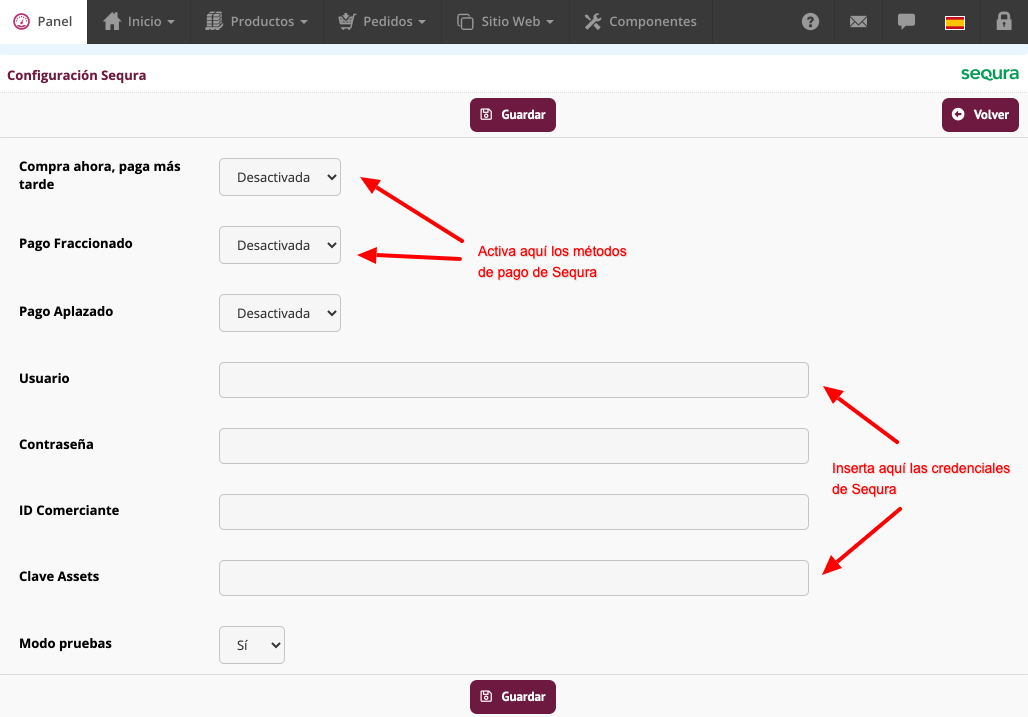Screen dimensions: 1028x717
Task: Open the Sitio Web menu
Action: point(505,22)
